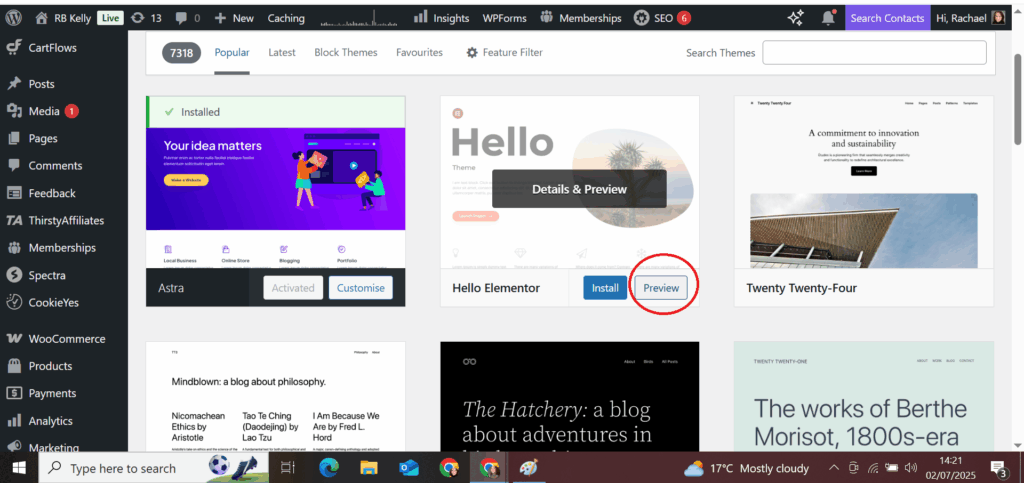1024x483 pixels.
Task: Click the Media sidebar icon
Action: 14,111
